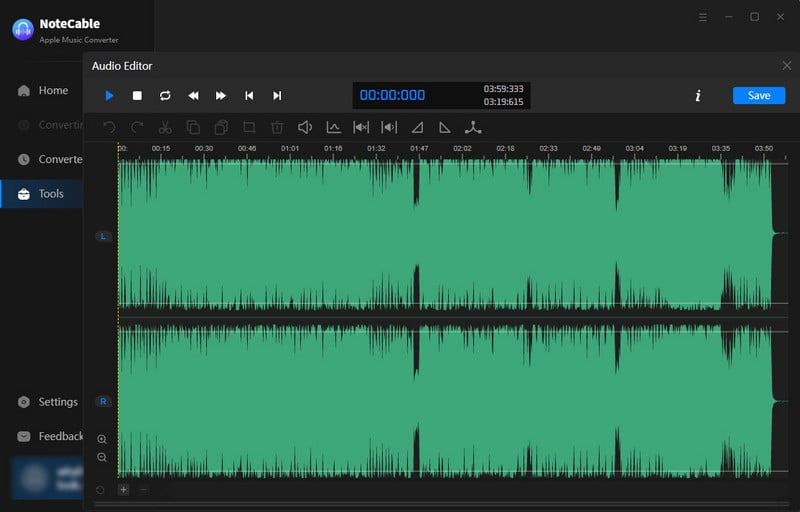Click the 03:19:615 time value

click(503, 102)
